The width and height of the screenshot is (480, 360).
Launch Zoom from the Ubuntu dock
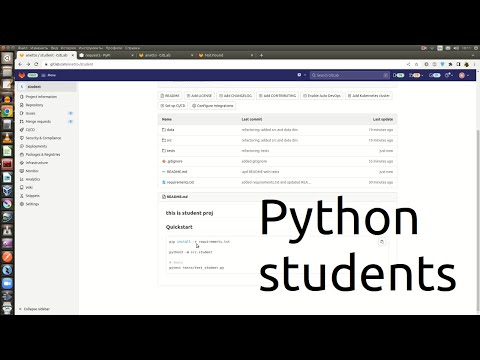pos(7,284)
